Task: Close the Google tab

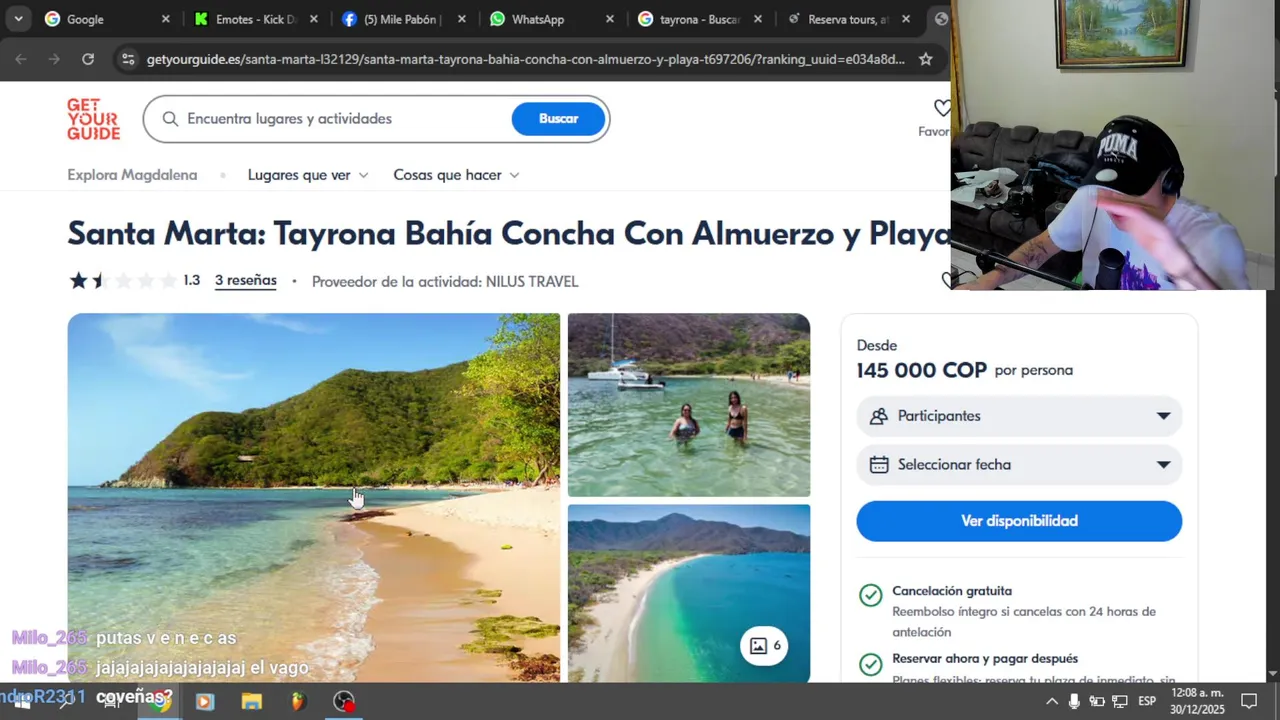Action: click(166, 19)
